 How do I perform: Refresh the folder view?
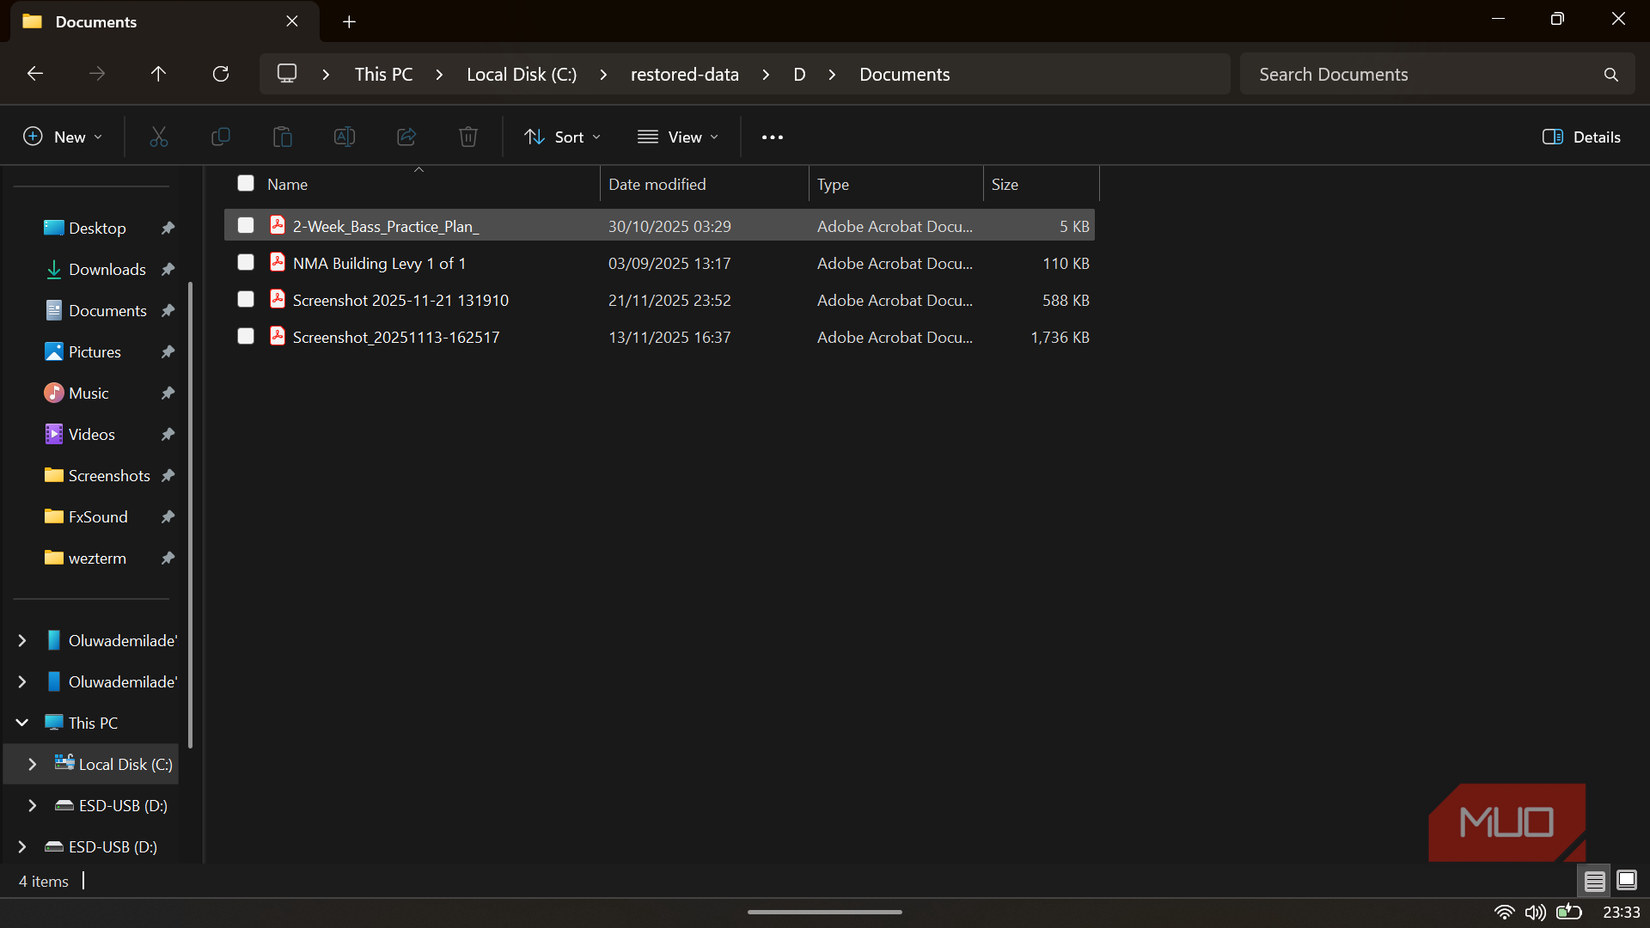point(220,73)
